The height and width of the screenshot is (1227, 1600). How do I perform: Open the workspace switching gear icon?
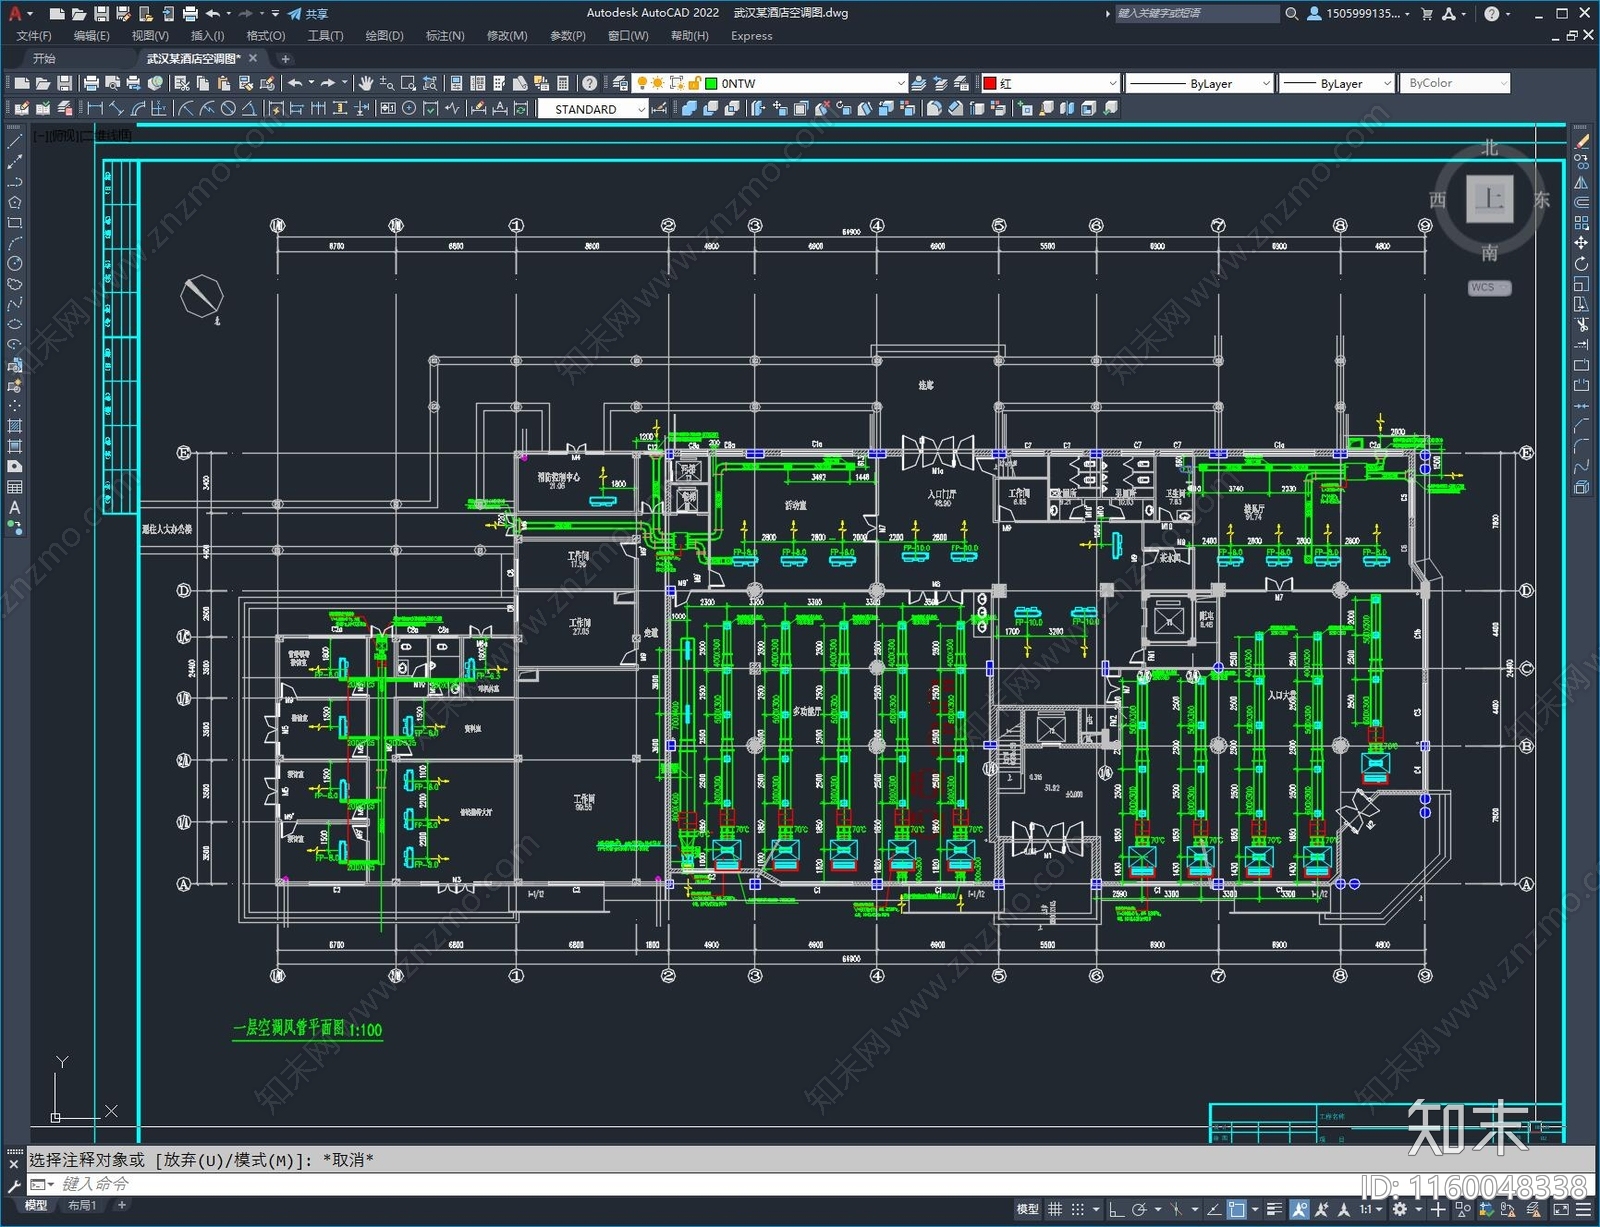pyautogui.click(x=1400, y=1209)
